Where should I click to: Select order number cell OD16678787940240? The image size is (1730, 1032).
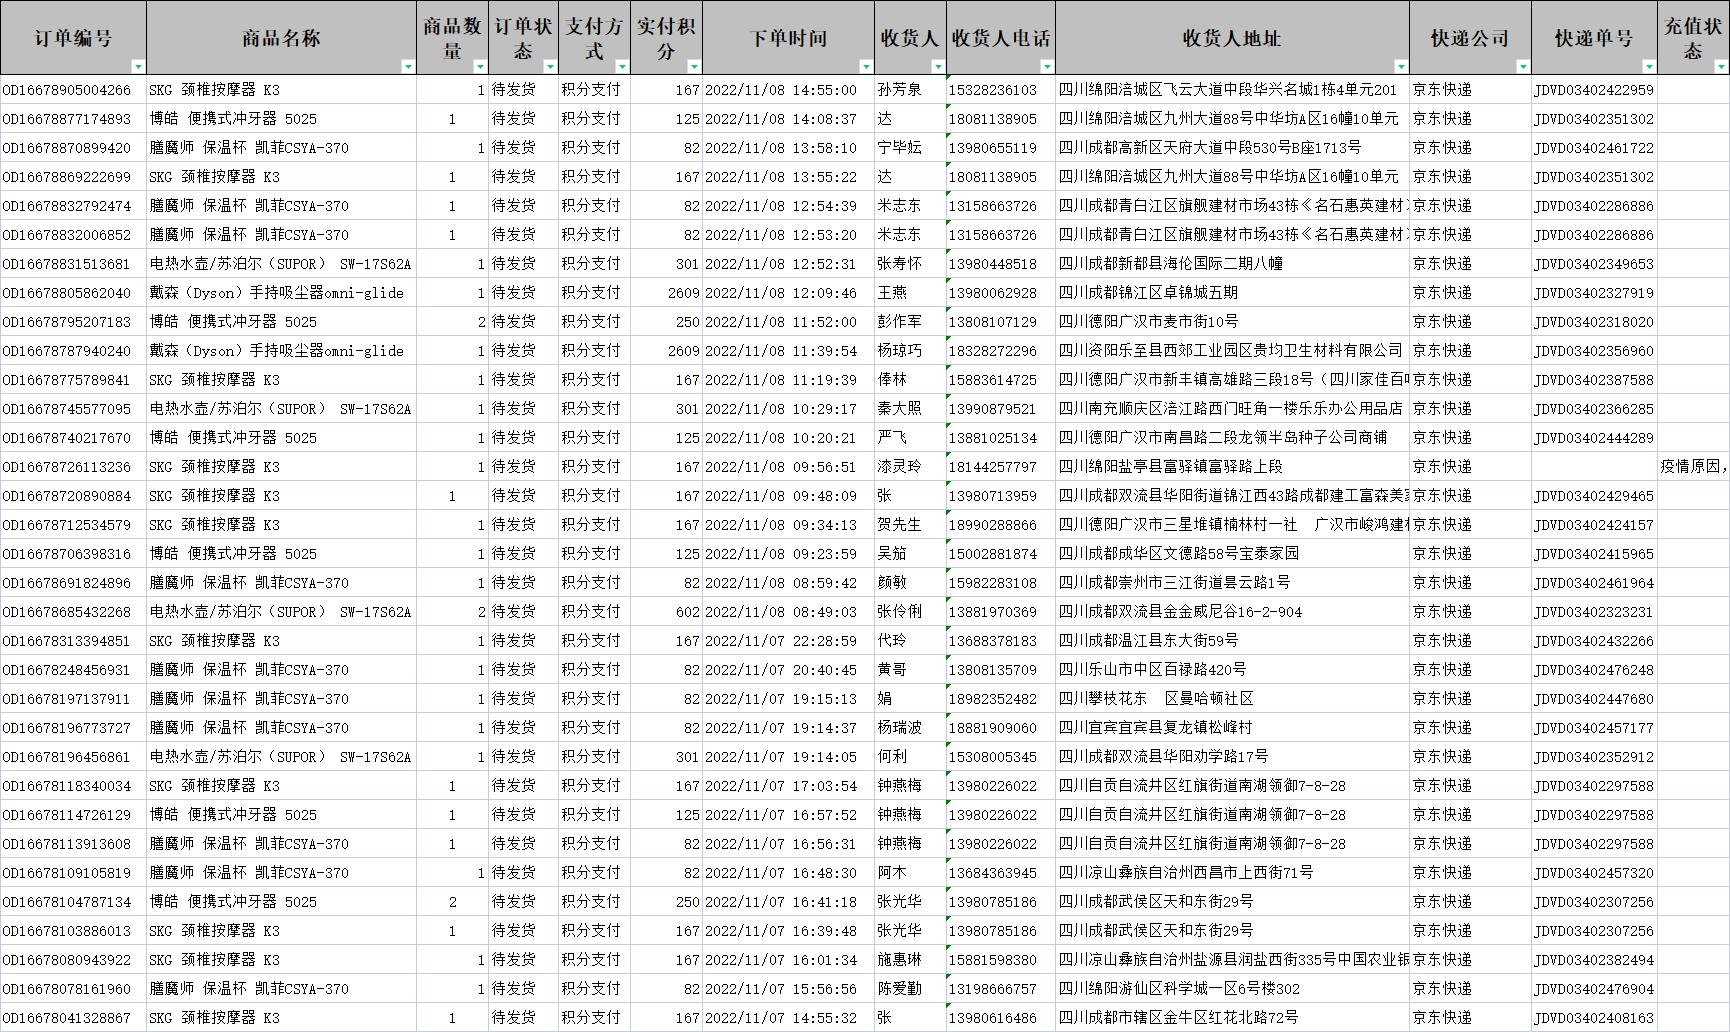click(x=73, y=351)
